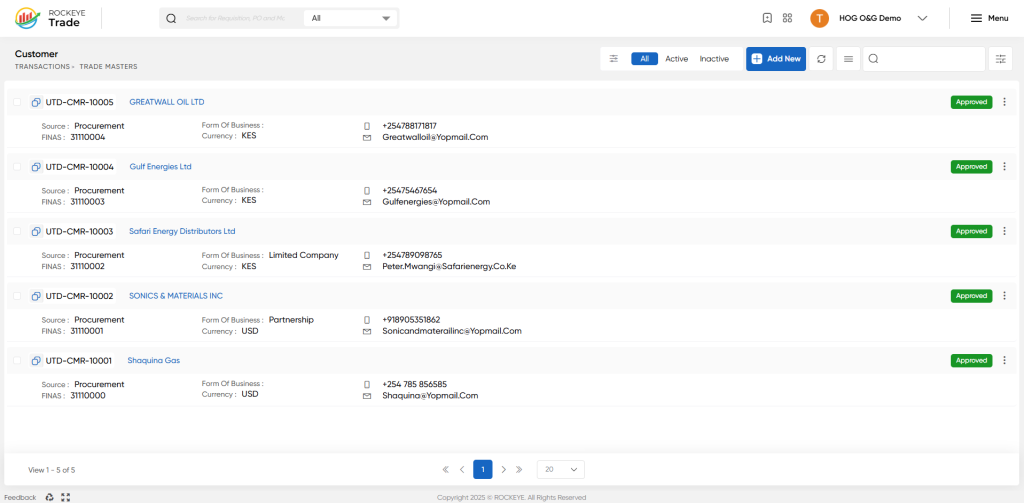1024x503 pixels.
Task: Tick checkbox for UTD-CMR-10004
Action: click(x=17, y=167)
